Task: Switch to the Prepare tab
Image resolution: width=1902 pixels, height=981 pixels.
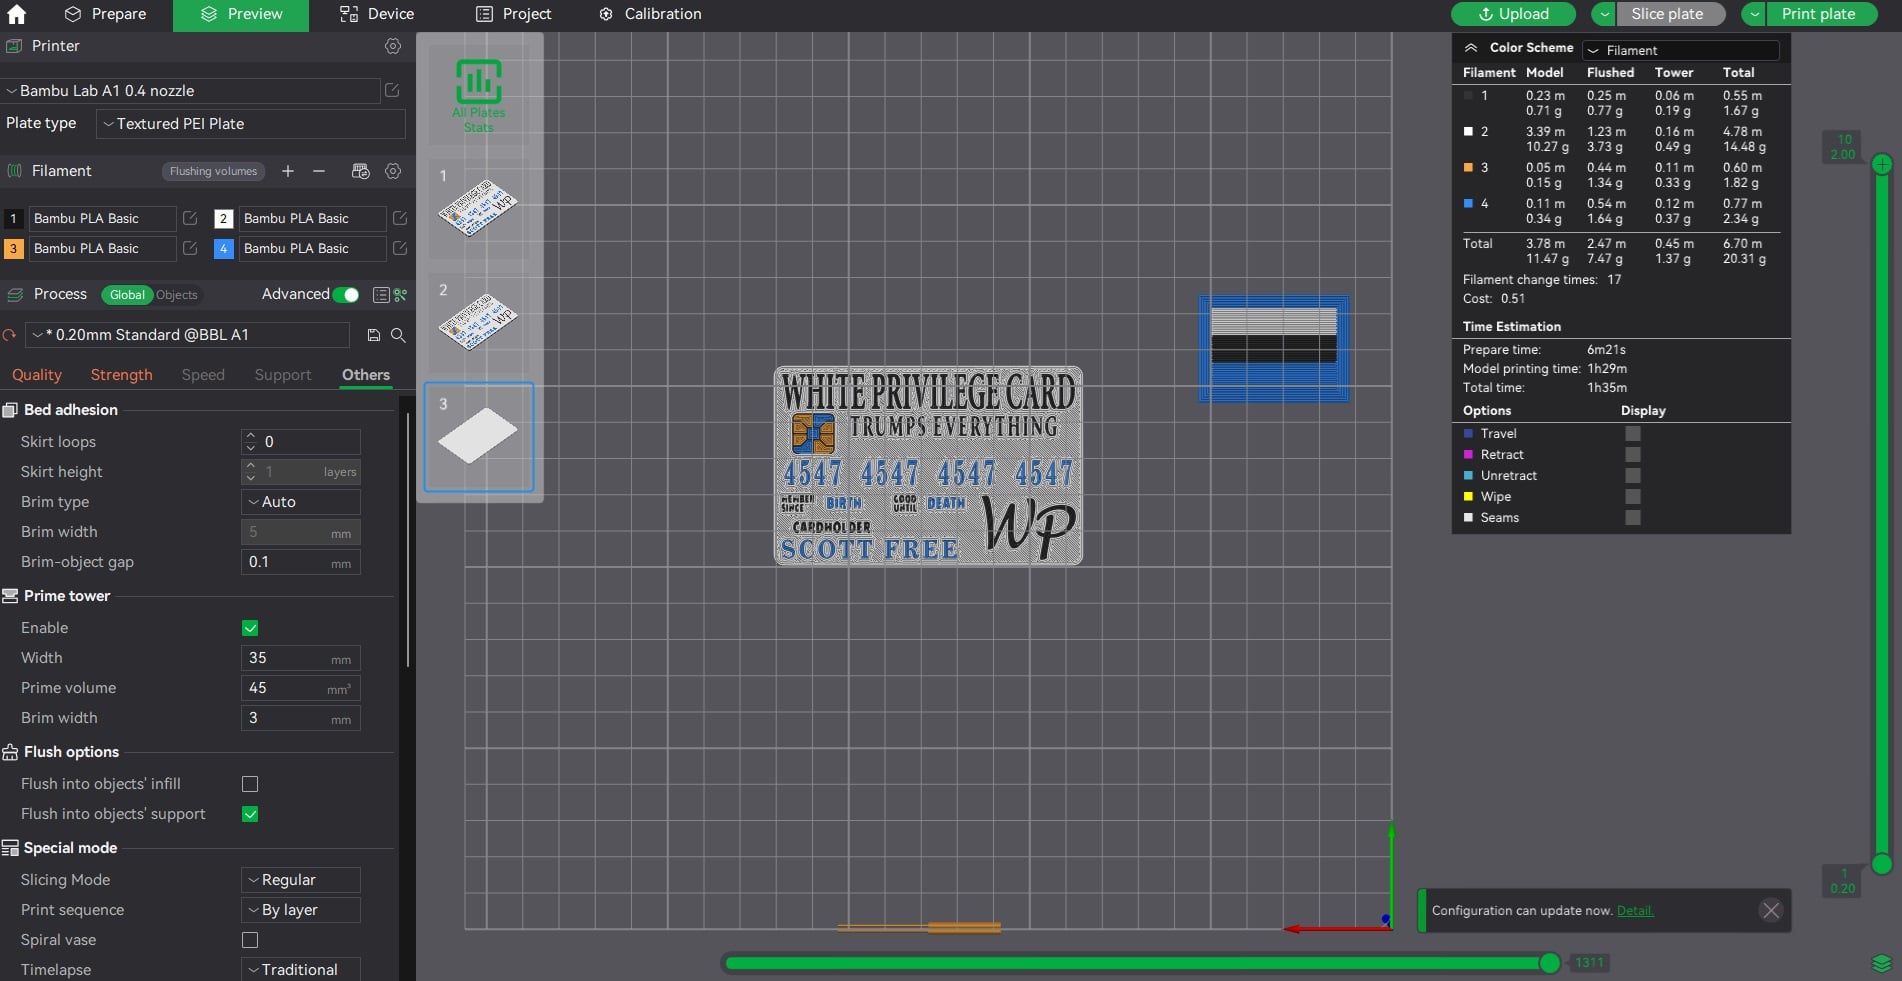Action: point(106,14)
